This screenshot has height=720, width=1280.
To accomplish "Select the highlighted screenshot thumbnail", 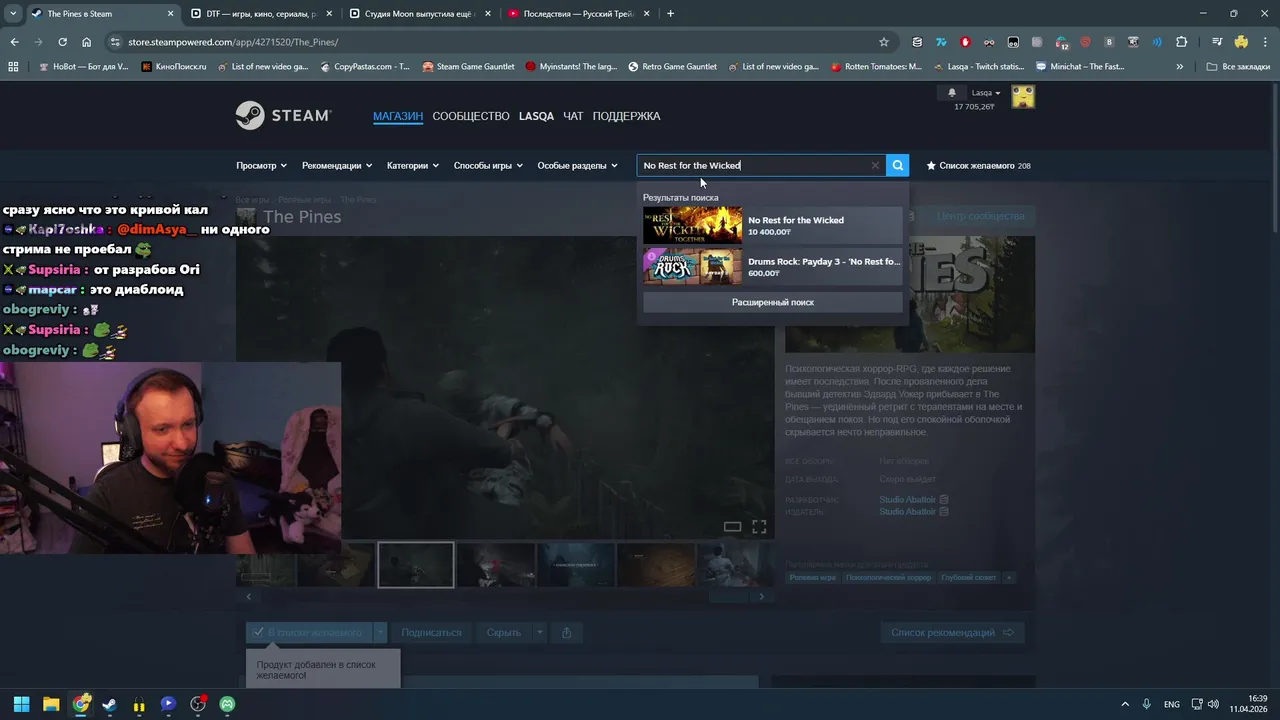I will (416, 565).
